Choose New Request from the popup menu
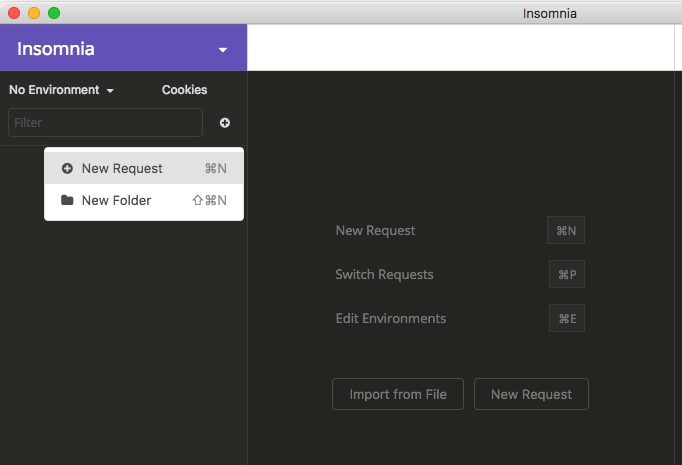The image size is (682, 465). tap(122, 169)
